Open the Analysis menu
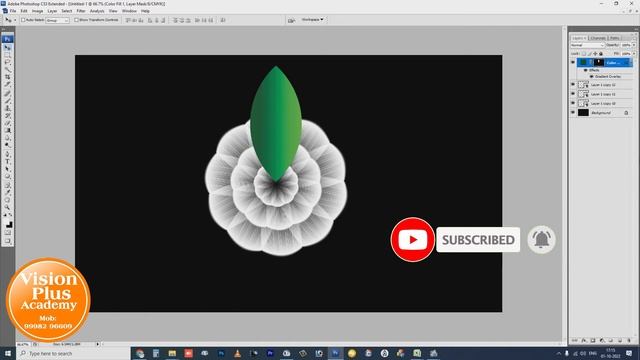This screenshot has width=640, height=360. click(97, 11)
